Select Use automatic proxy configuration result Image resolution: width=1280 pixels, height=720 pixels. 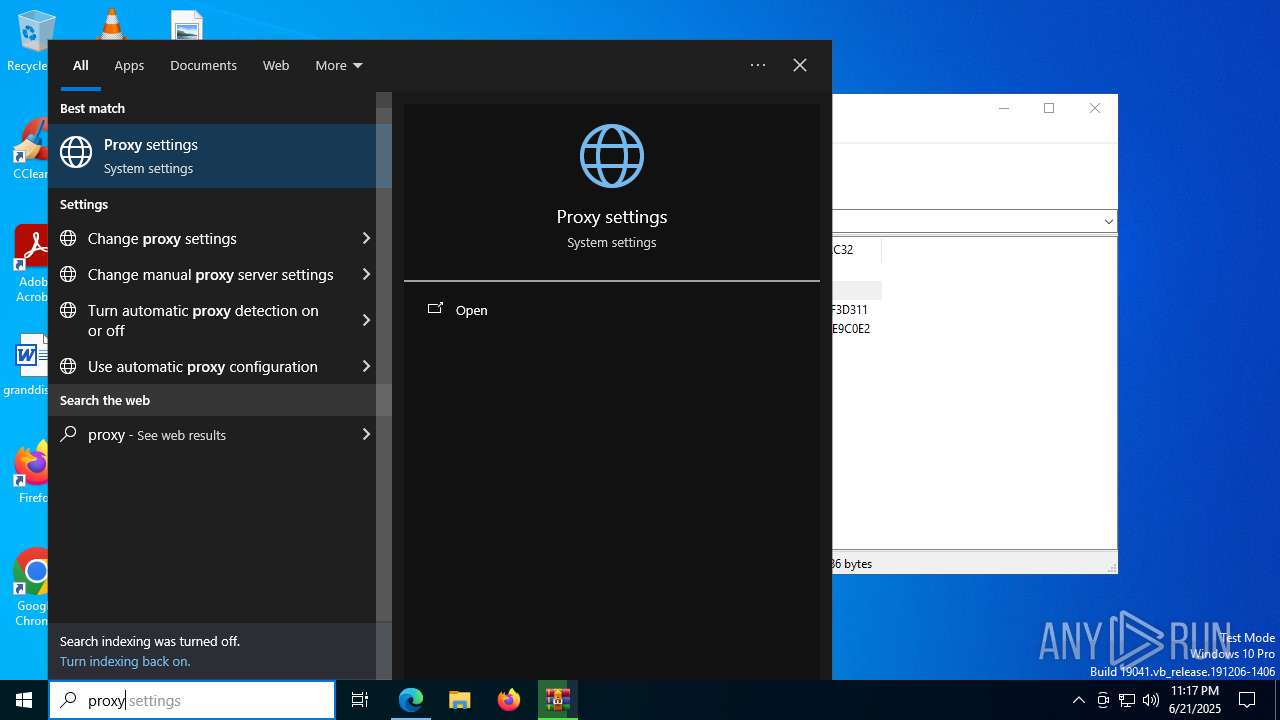[x=211, y=366]
